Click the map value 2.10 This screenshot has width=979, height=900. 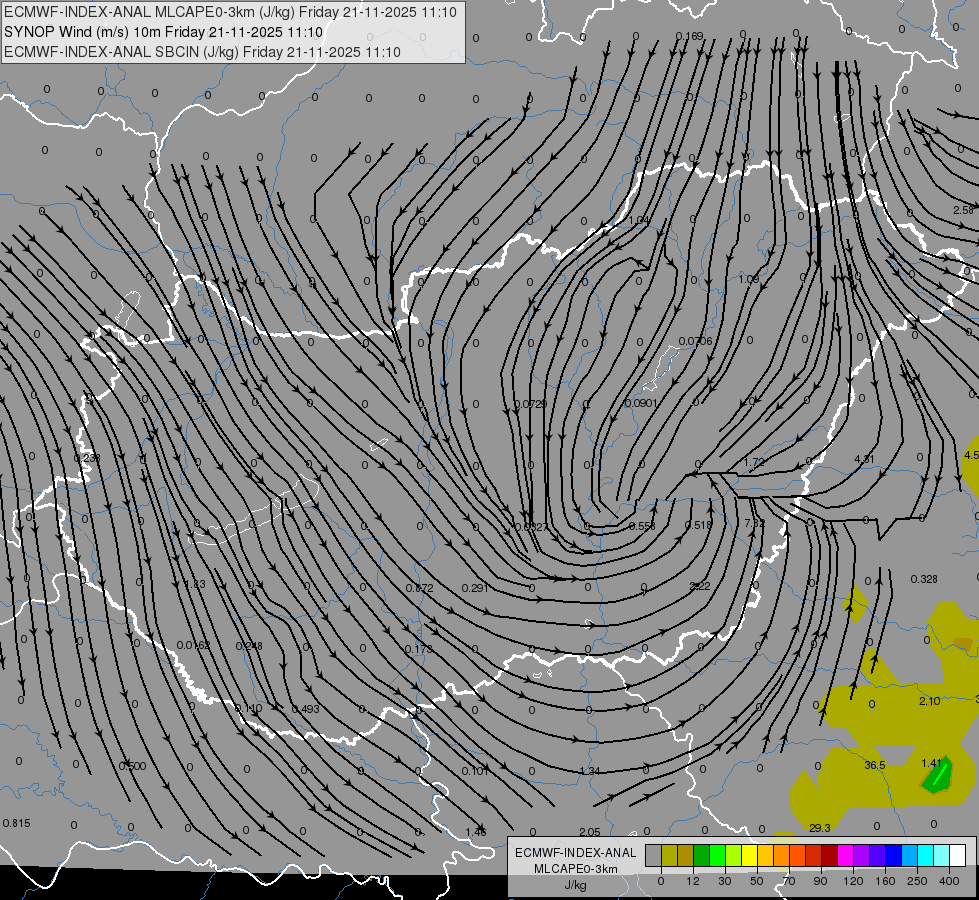point(930,701)
